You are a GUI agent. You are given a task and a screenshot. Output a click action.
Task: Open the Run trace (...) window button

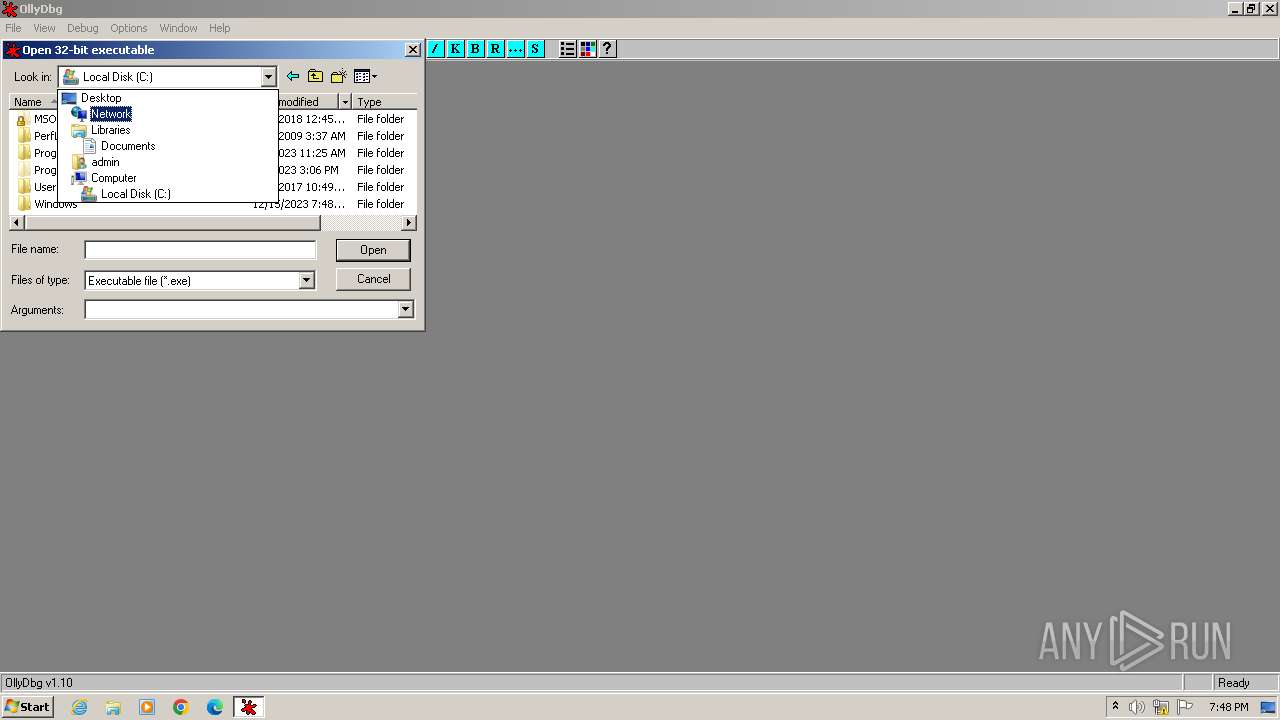516,49
